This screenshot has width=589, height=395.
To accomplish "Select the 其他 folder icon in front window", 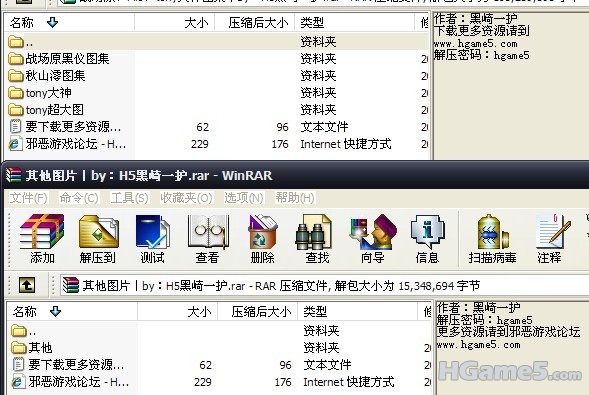I will click(19, 348).
